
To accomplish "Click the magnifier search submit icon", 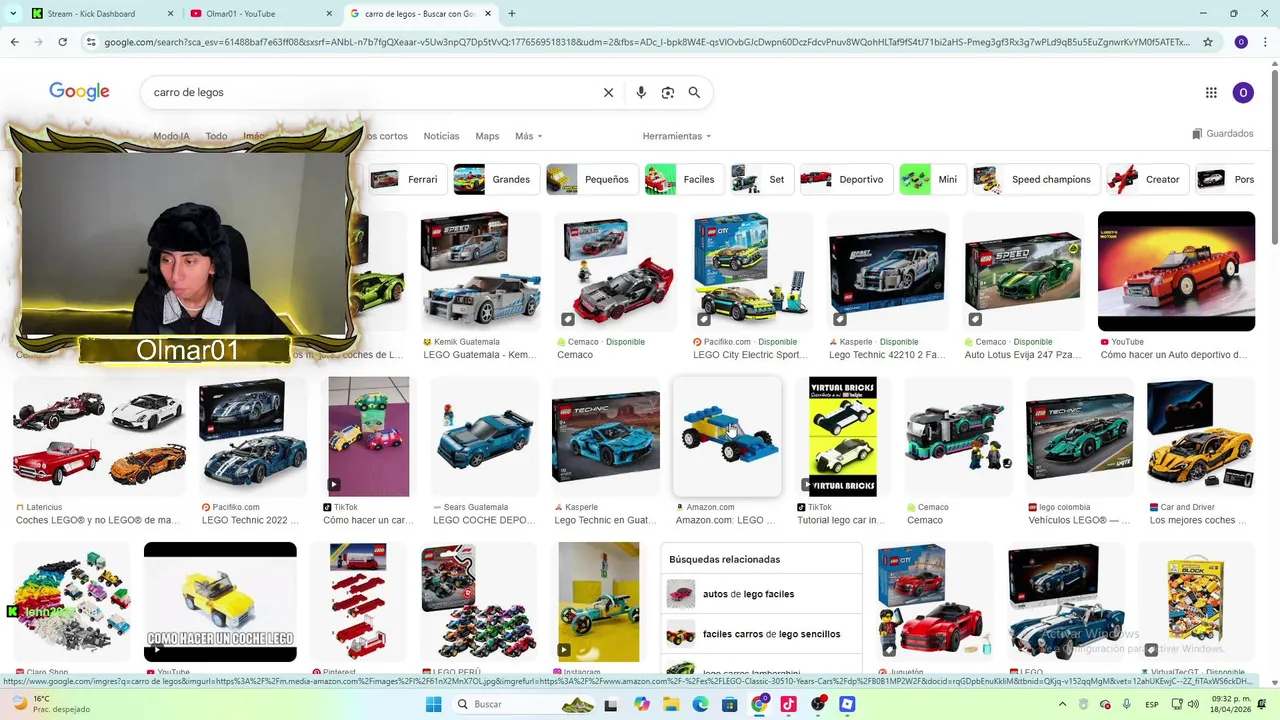I will (x=694, y=92).
